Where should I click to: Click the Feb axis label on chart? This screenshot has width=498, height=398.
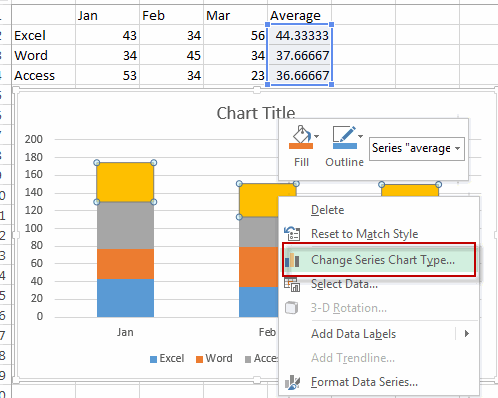pos(267,332)
